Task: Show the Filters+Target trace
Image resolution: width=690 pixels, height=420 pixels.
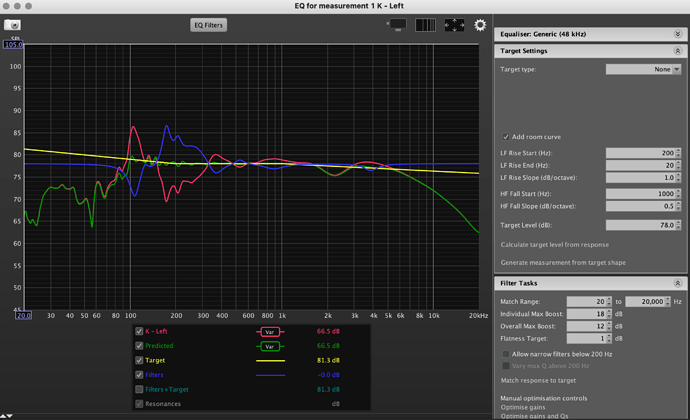Action: (x=139, y=389)
